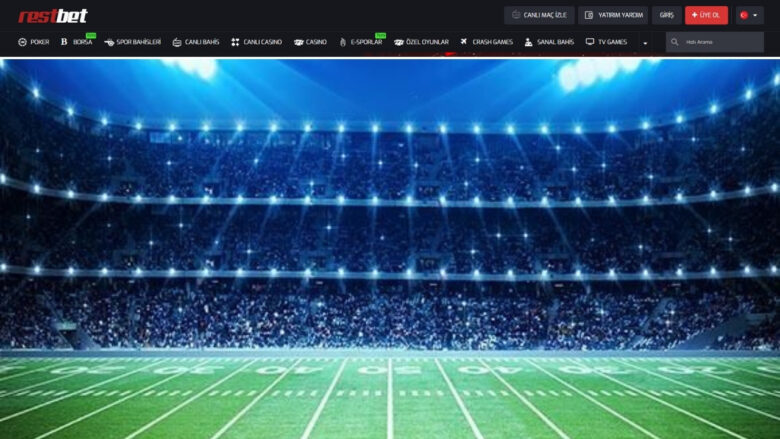The image size is (780, 439).
Task: Select Özel Oyunlar menu item
Action: point(421,42)
